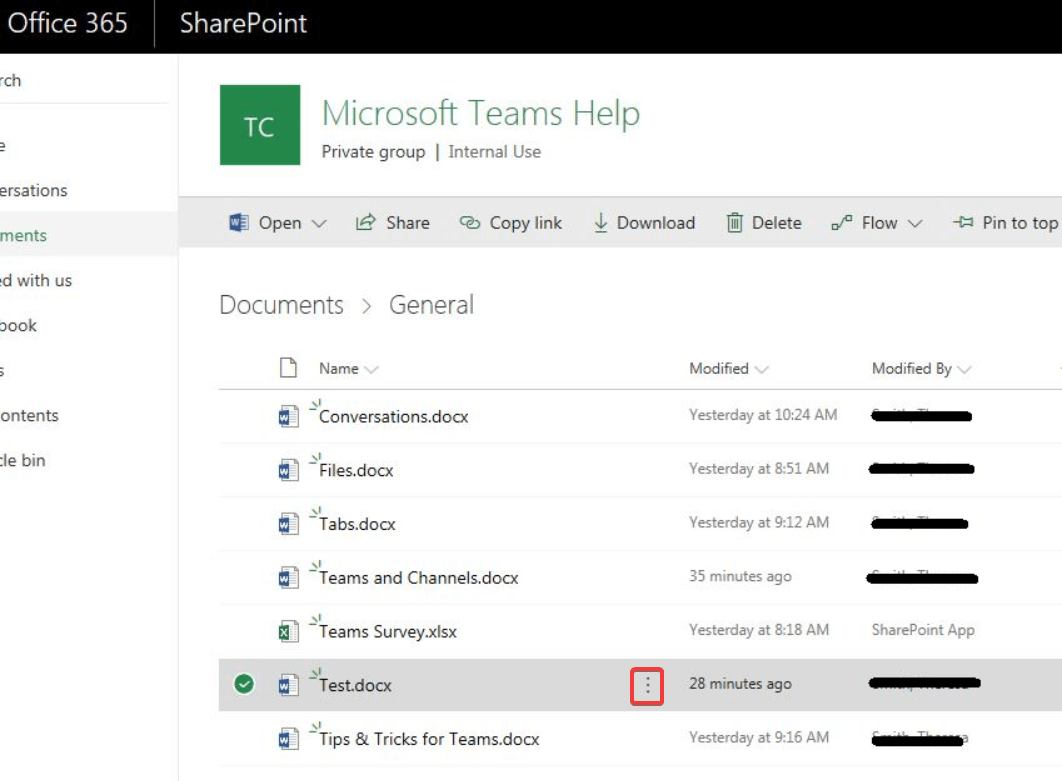Open Test.docx
Image resolution: width=1062 pixels, height=781 pixels.
click(x=356, y=685)
